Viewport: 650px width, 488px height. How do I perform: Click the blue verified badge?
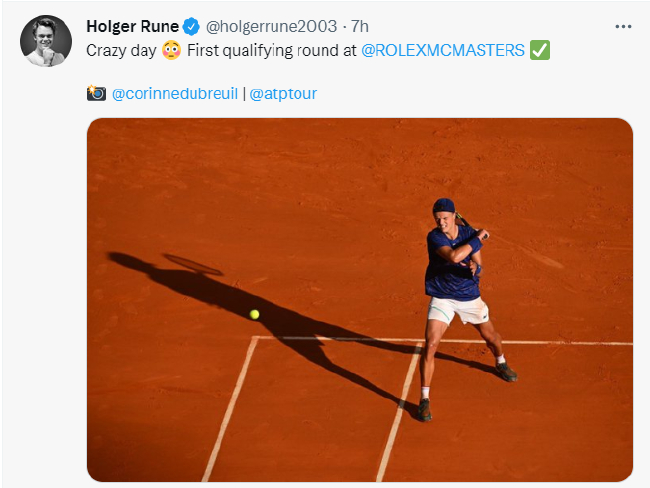pyautogui.click(x=191, y=27)
